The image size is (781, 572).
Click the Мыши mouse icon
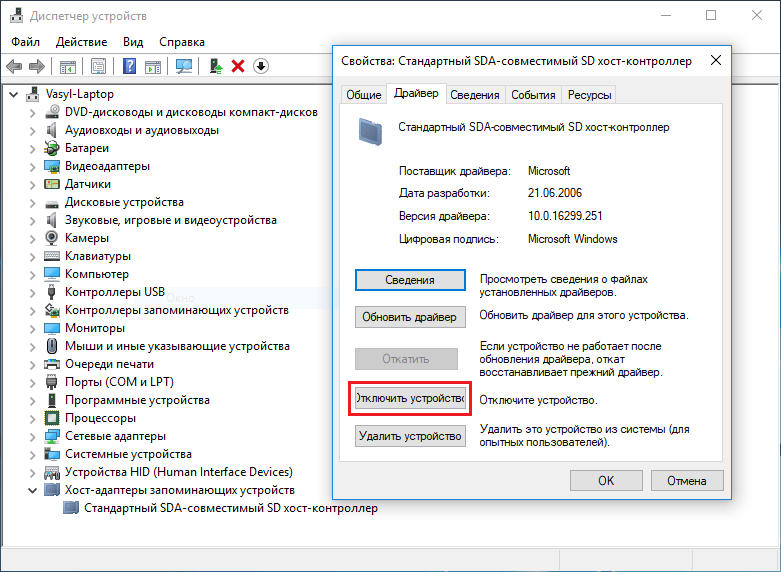[x=51, y=345]
